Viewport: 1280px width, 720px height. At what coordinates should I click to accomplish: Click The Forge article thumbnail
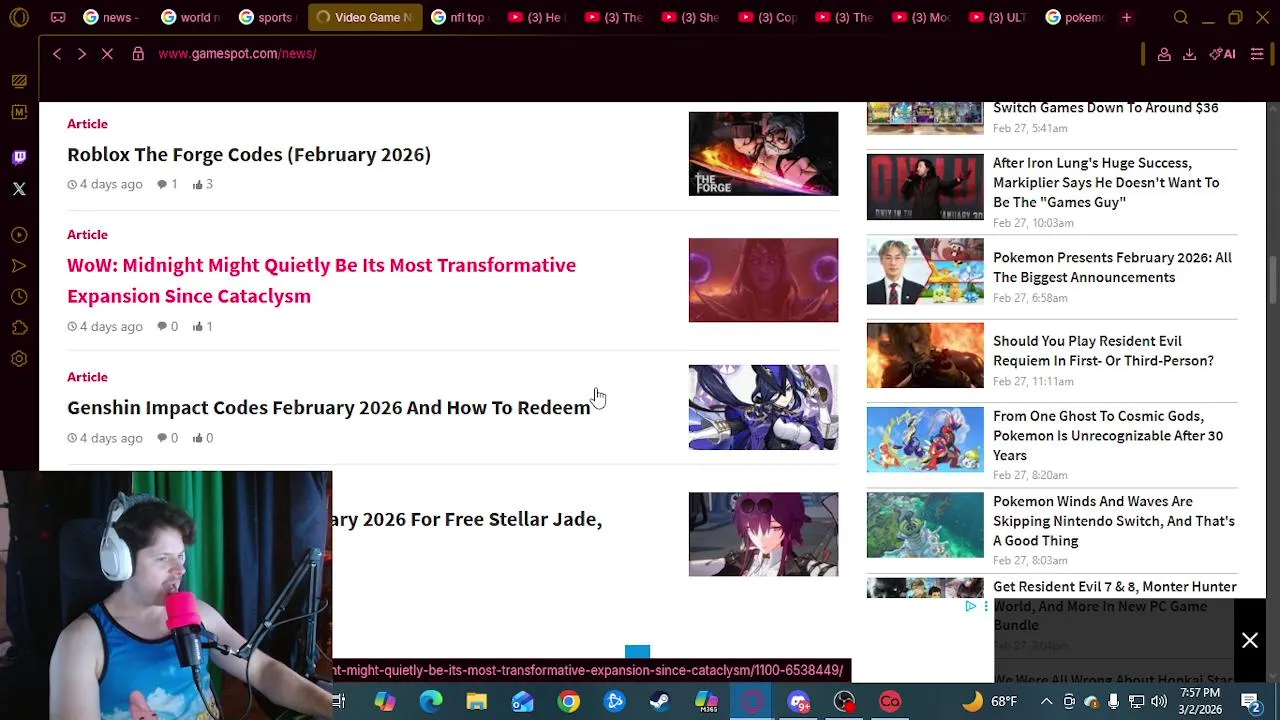(x=763, y=154)
